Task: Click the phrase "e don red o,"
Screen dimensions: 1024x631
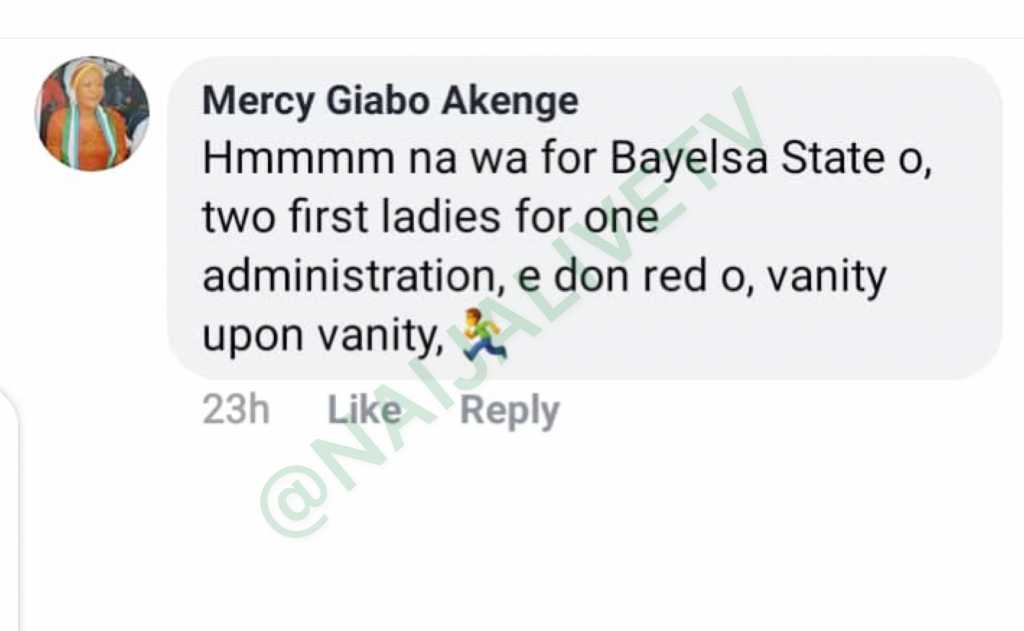Action: (631, 276)
